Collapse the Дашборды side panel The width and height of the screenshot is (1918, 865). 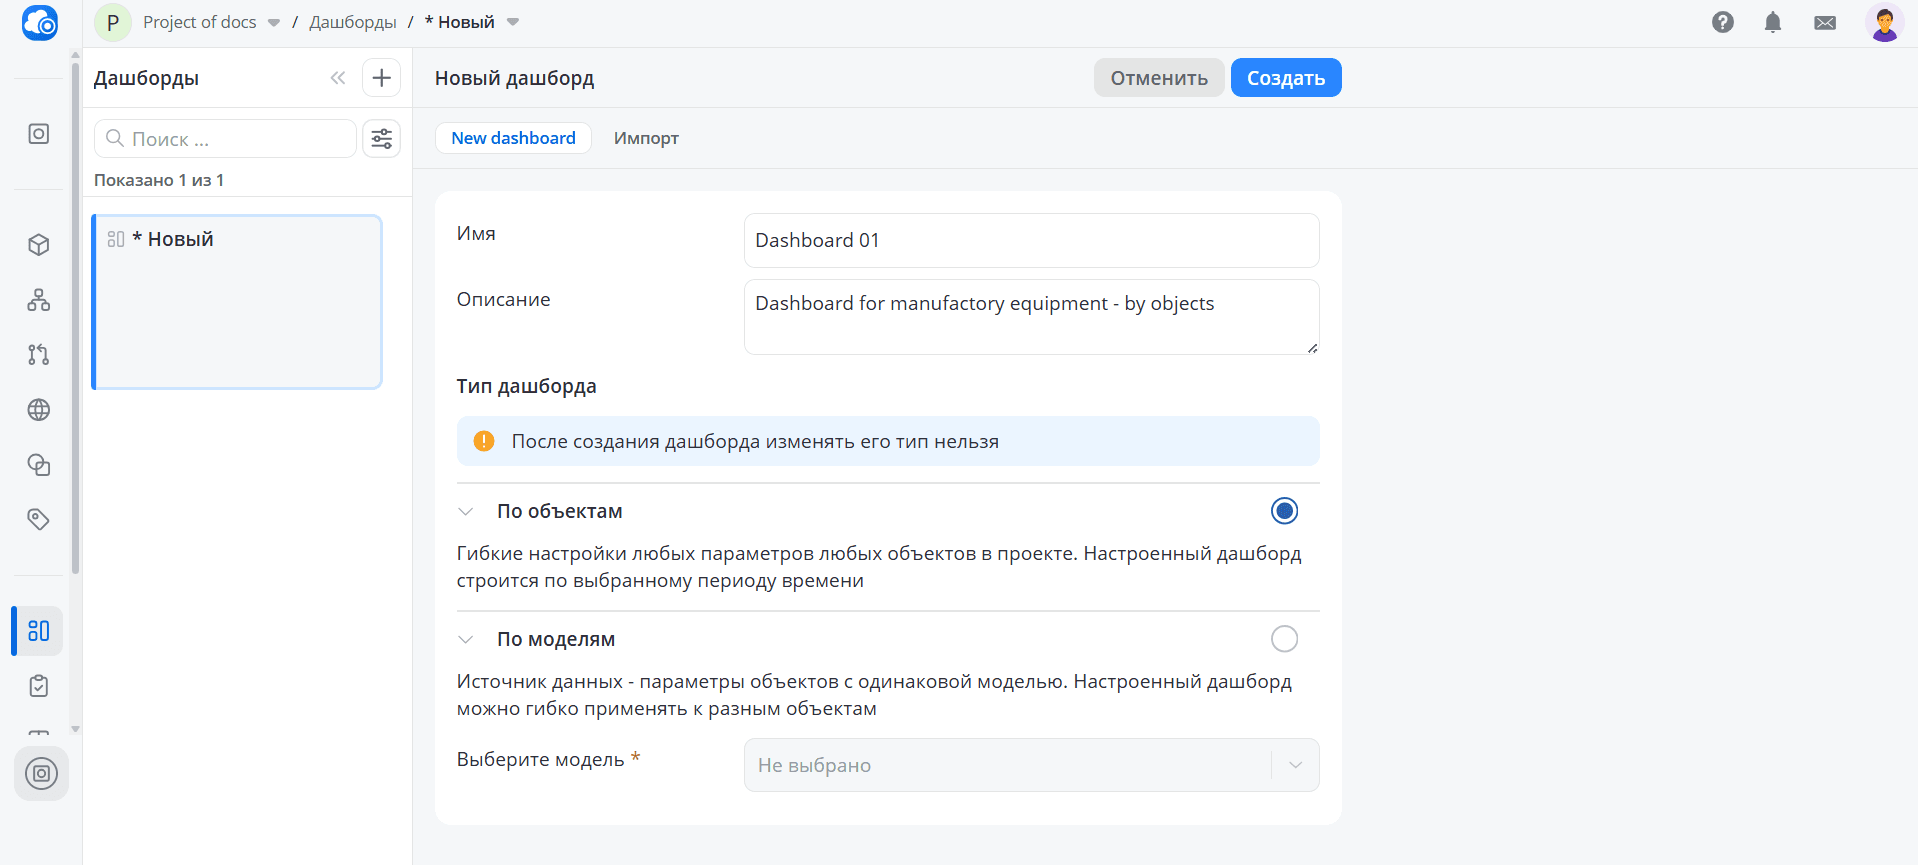click(338, 78)
